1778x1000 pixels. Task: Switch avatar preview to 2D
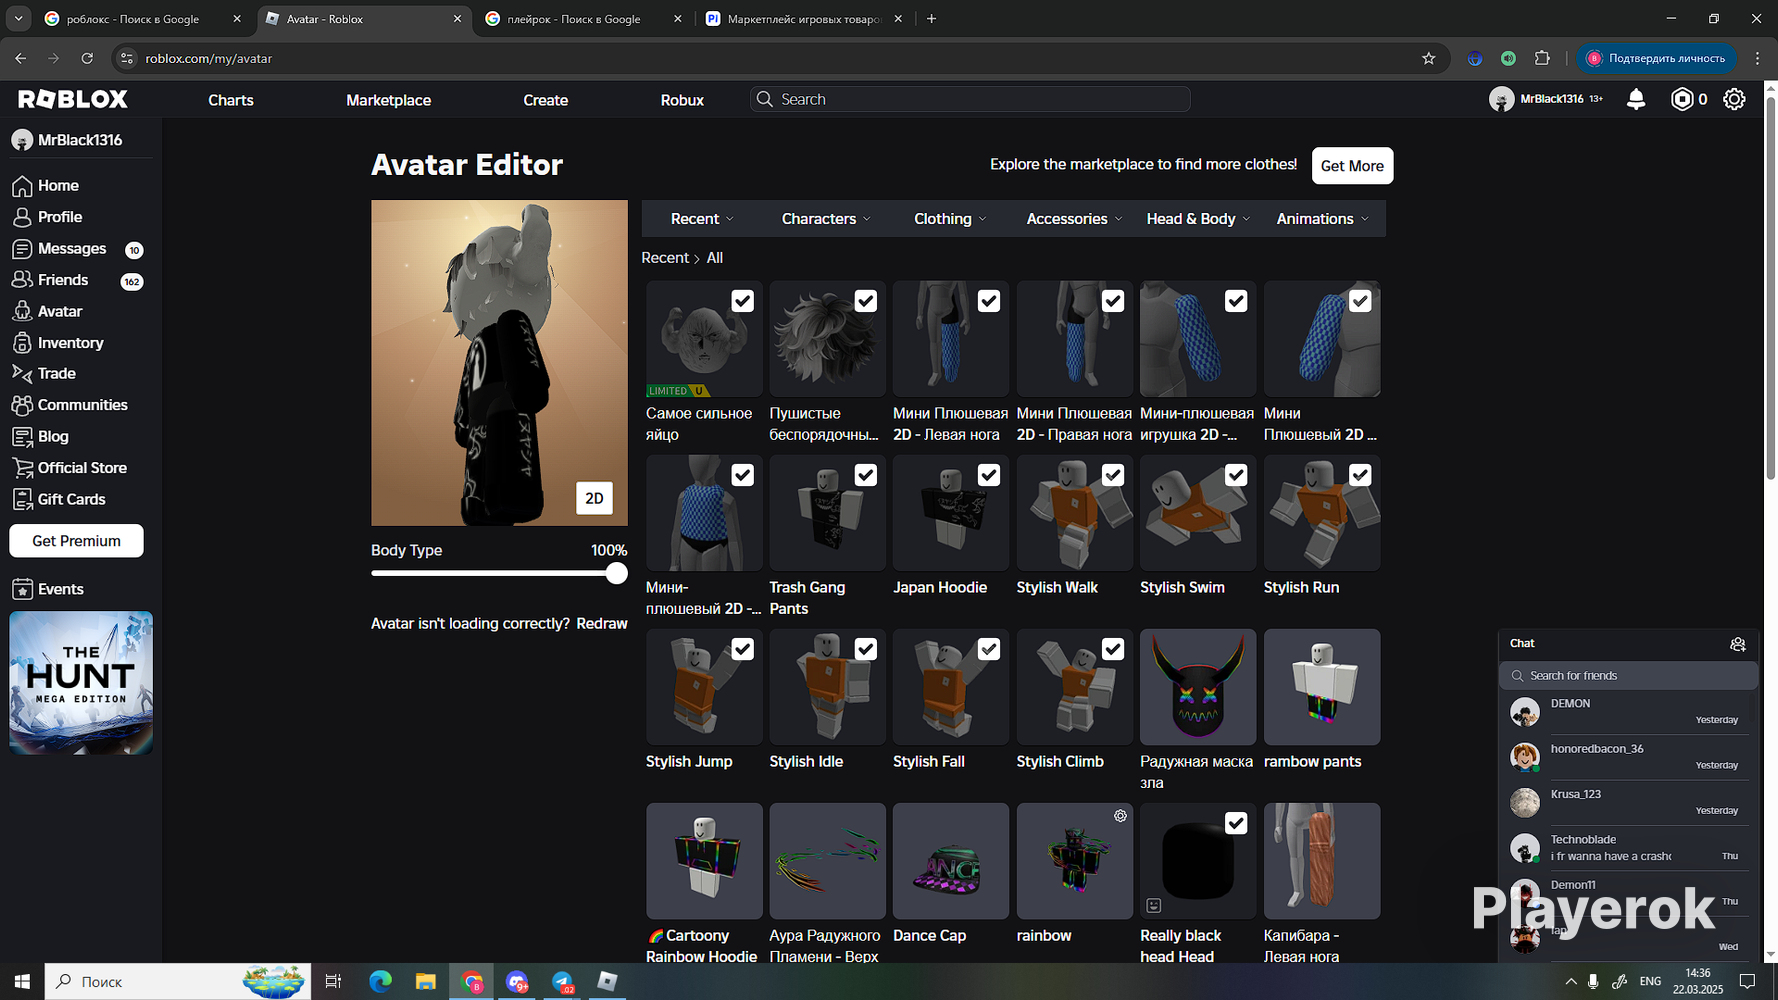(594, 498)
